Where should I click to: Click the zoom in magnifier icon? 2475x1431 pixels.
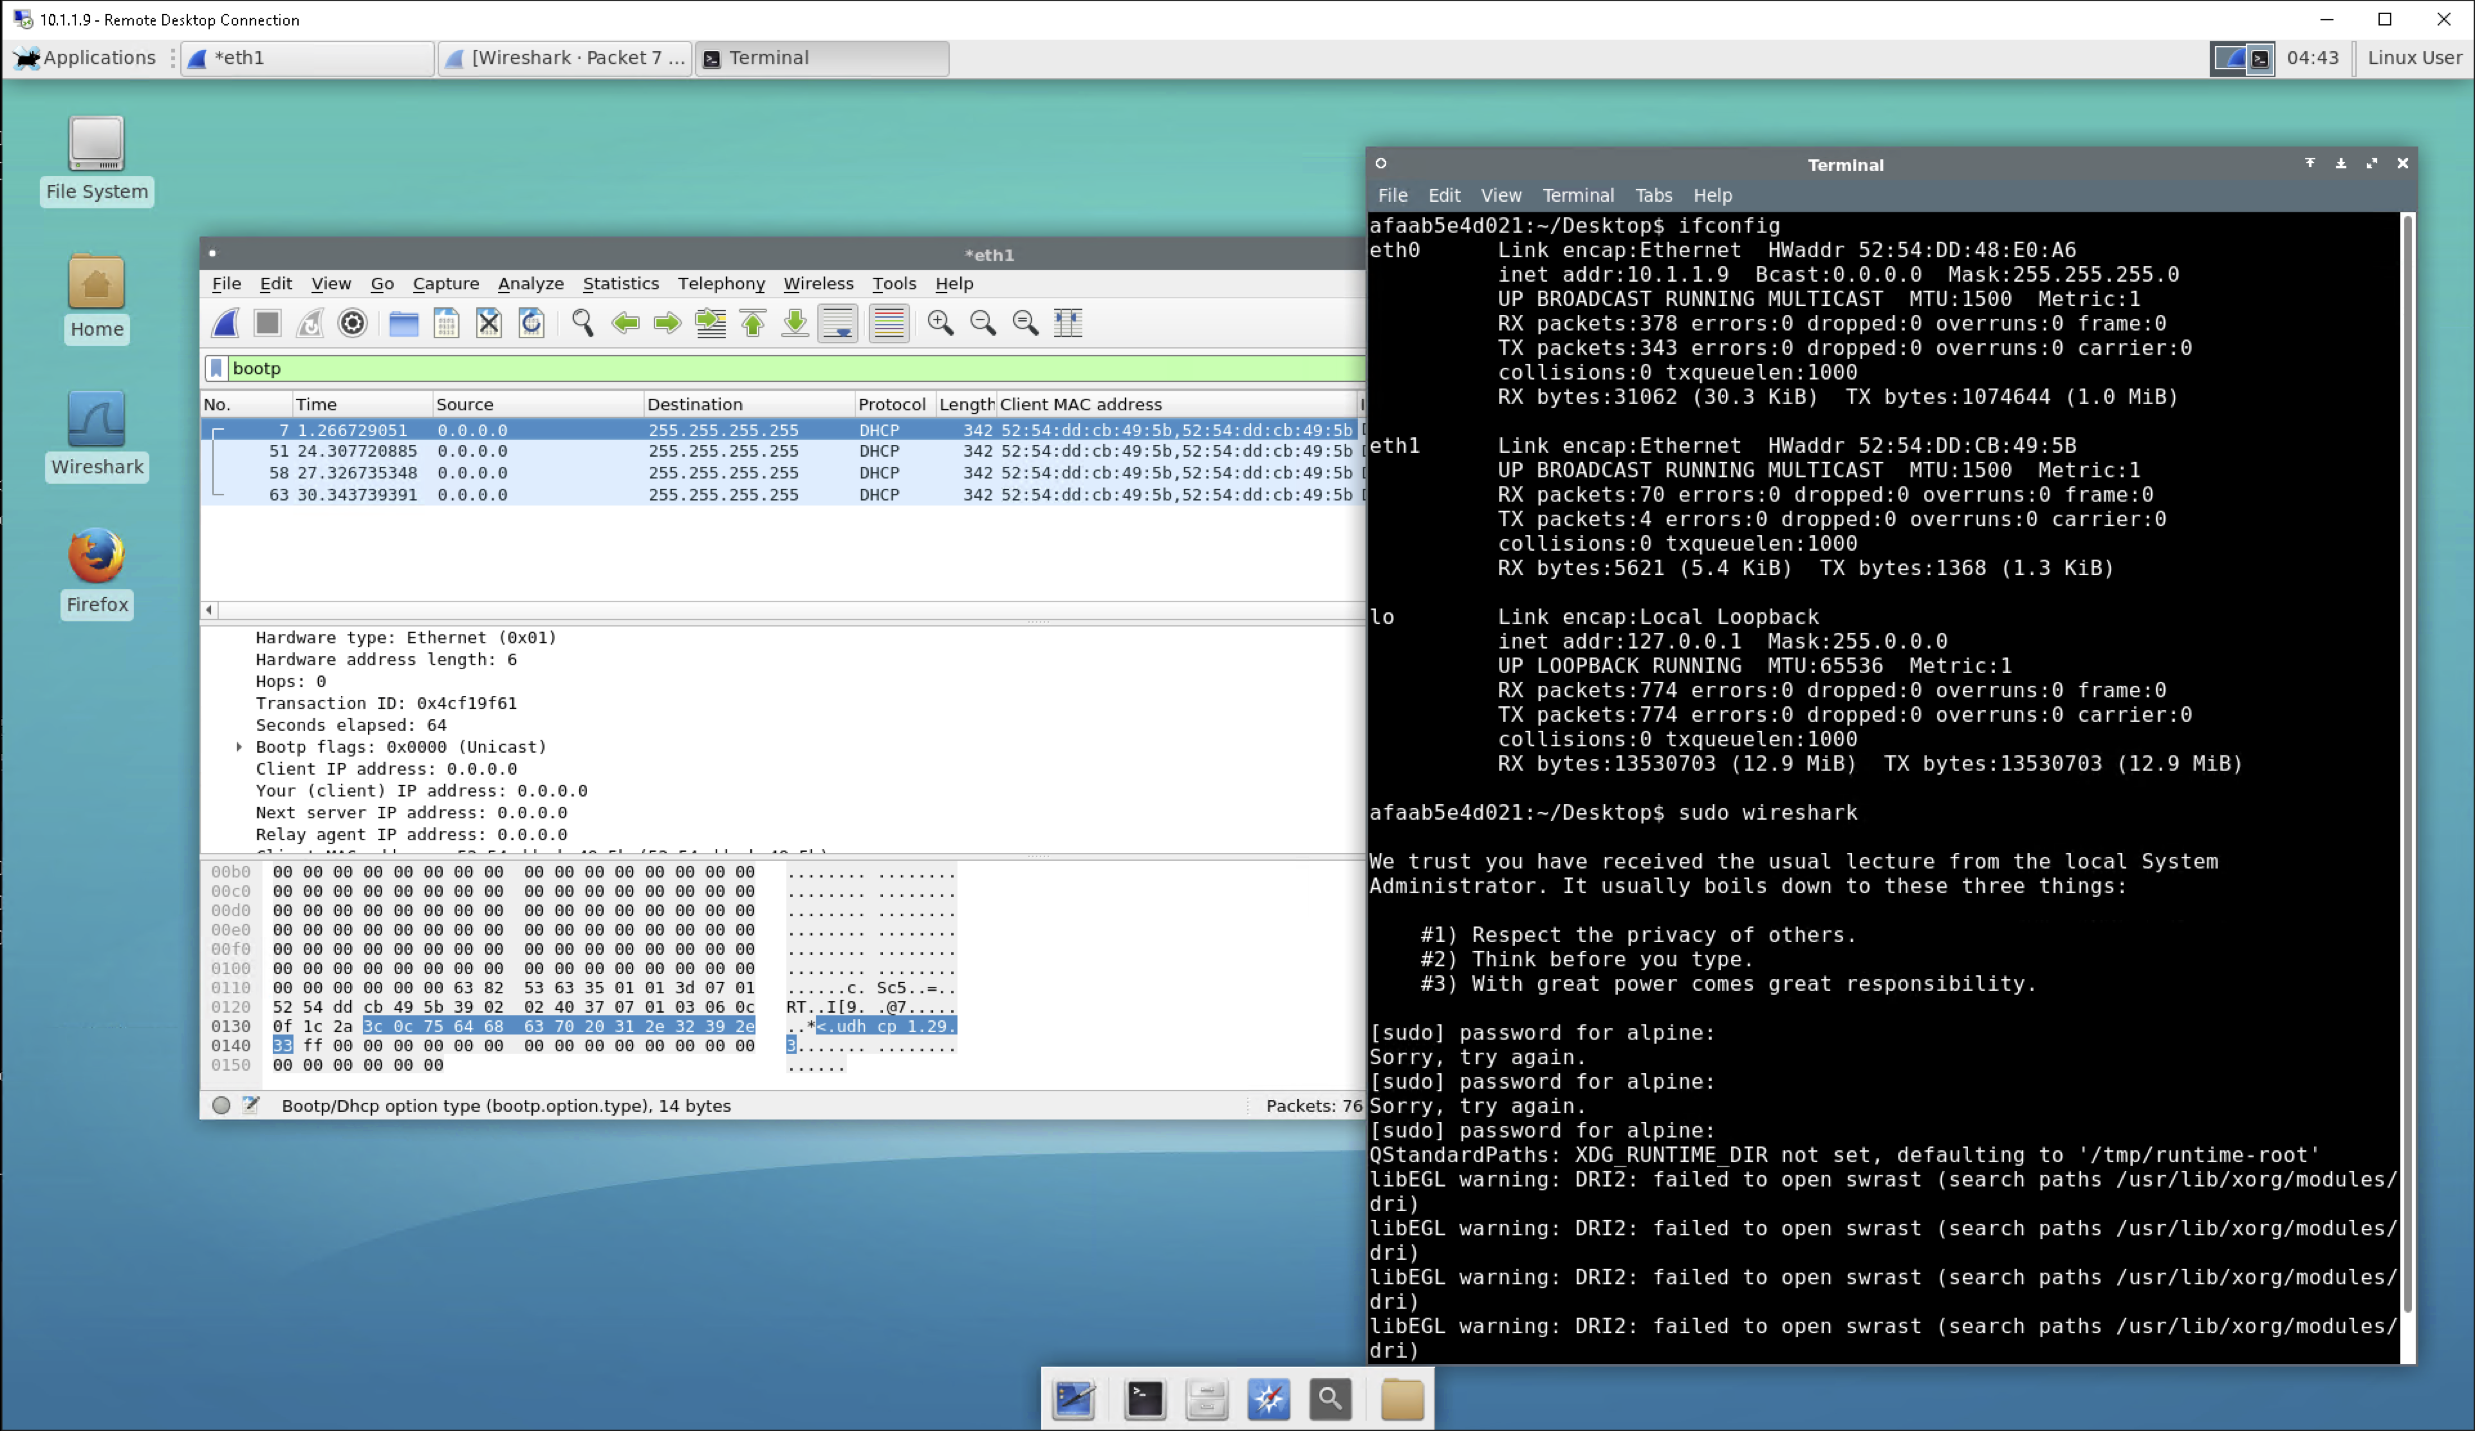[x=940, y=323]
